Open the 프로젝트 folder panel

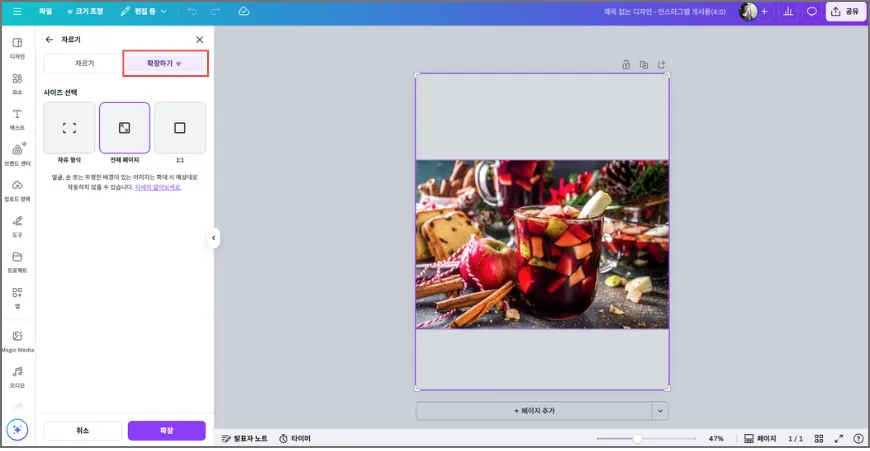tap(17, 262)
